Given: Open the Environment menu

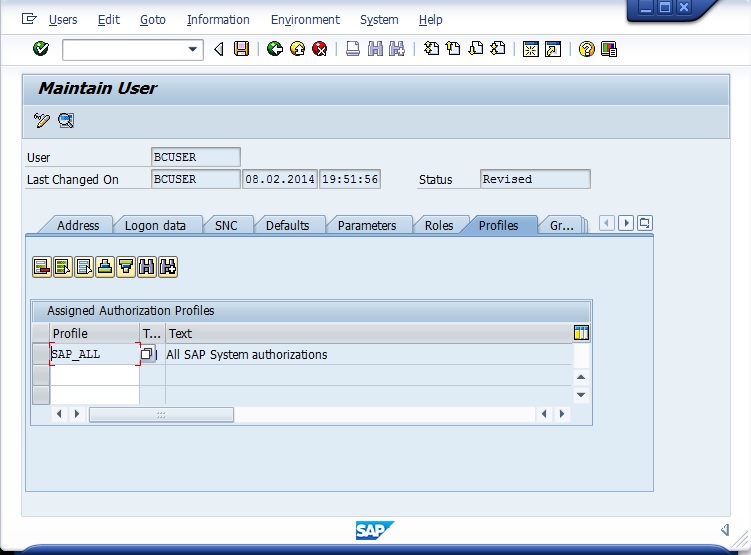Looking at the screenshot, I should 305,19.
